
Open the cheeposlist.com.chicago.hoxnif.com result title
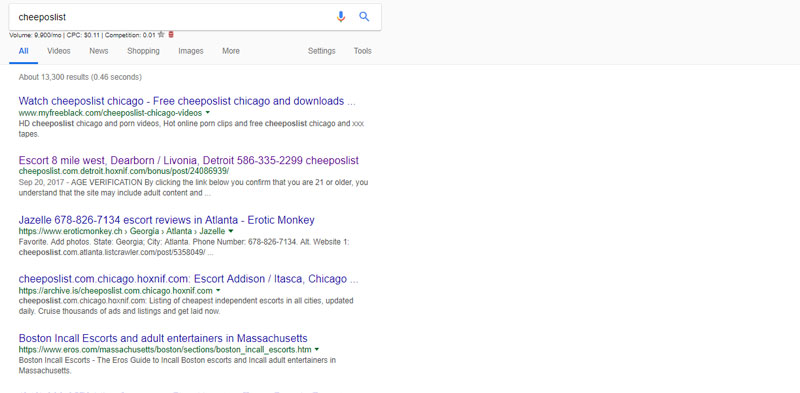[188, 279]
